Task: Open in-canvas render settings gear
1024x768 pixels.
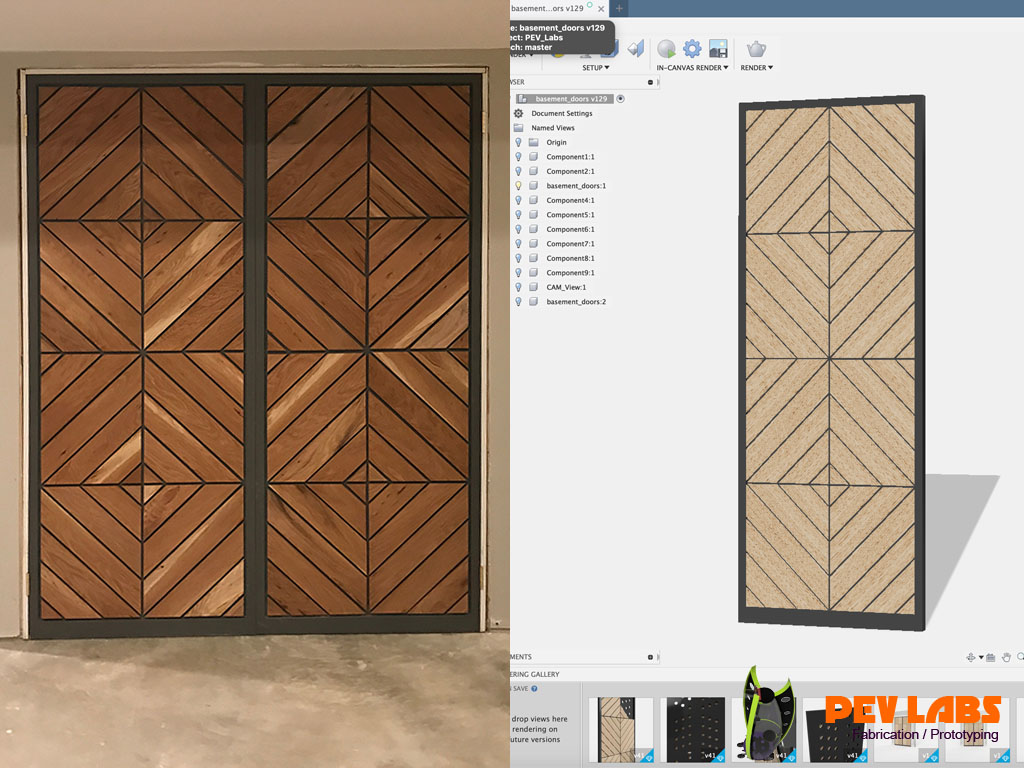Action: point(692,48)
